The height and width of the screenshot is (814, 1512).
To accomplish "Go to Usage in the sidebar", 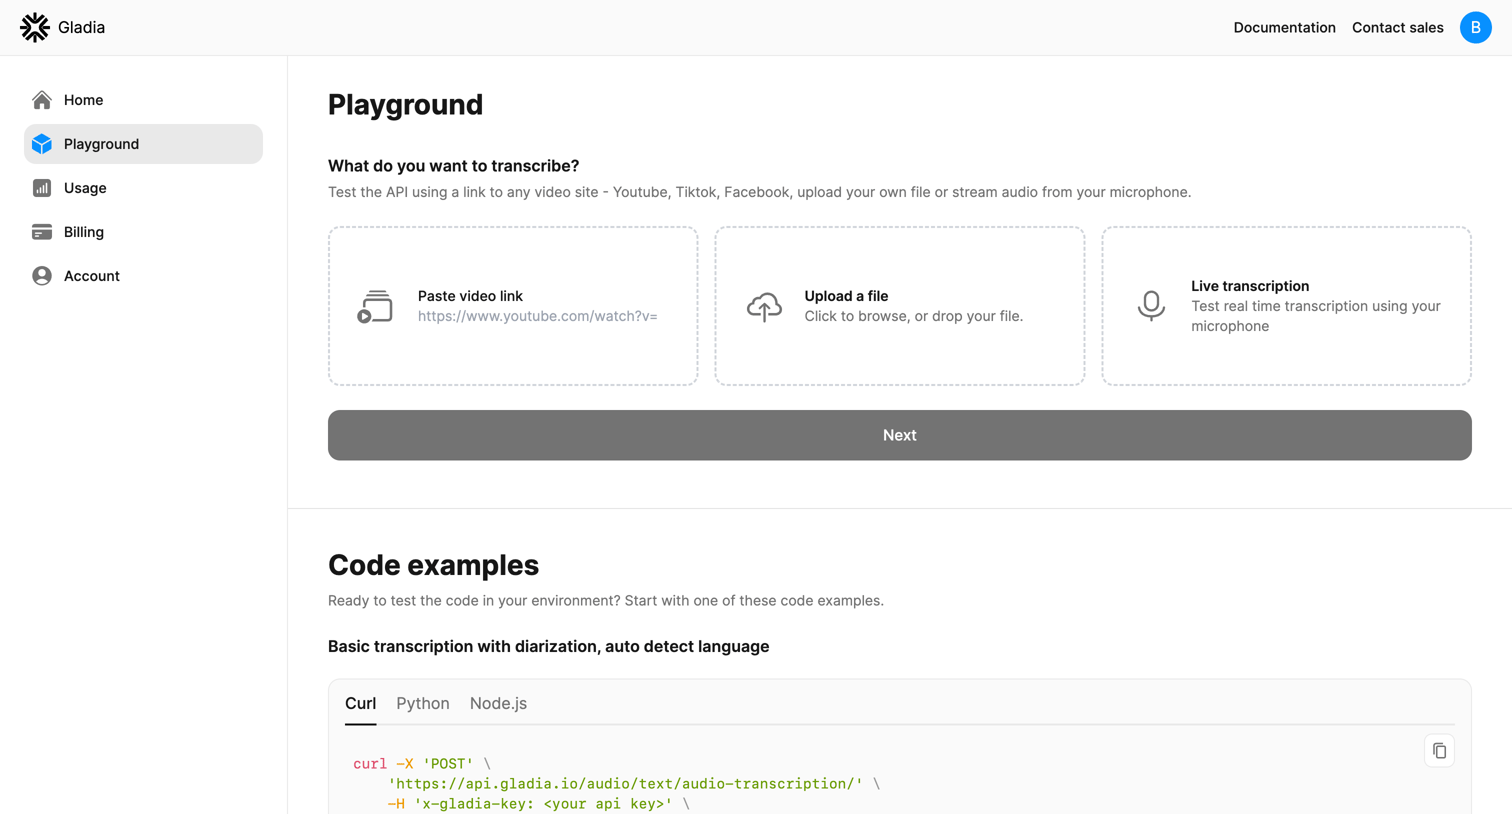I will (x=143, y=188).
